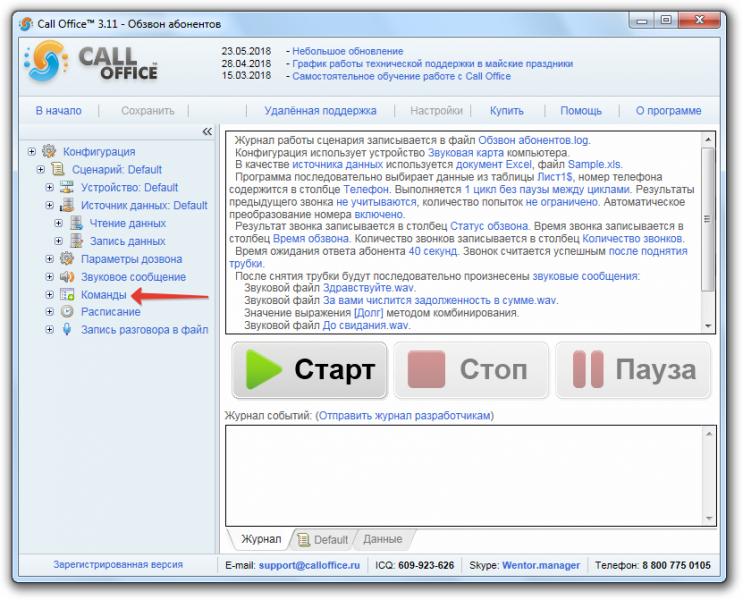Start the calling with Старт button
Screen dimensions: 743x600
310,370
